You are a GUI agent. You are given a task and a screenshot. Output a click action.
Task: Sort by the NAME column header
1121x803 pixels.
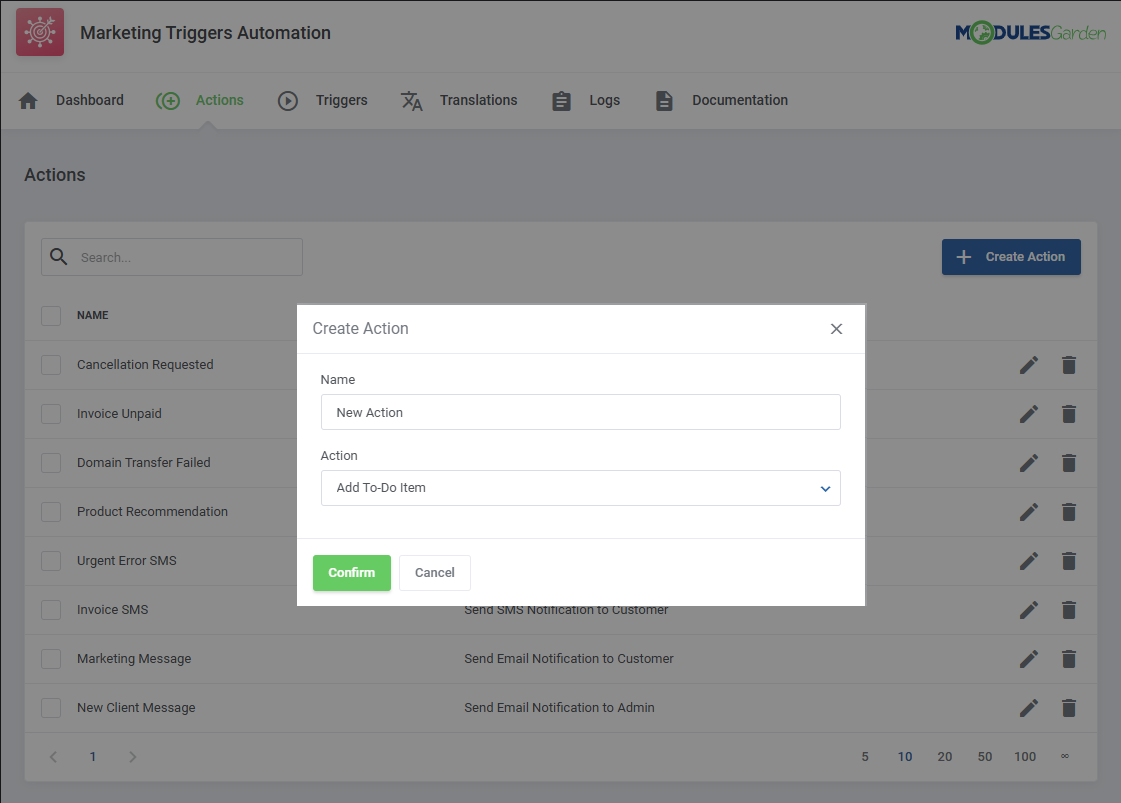93,315
